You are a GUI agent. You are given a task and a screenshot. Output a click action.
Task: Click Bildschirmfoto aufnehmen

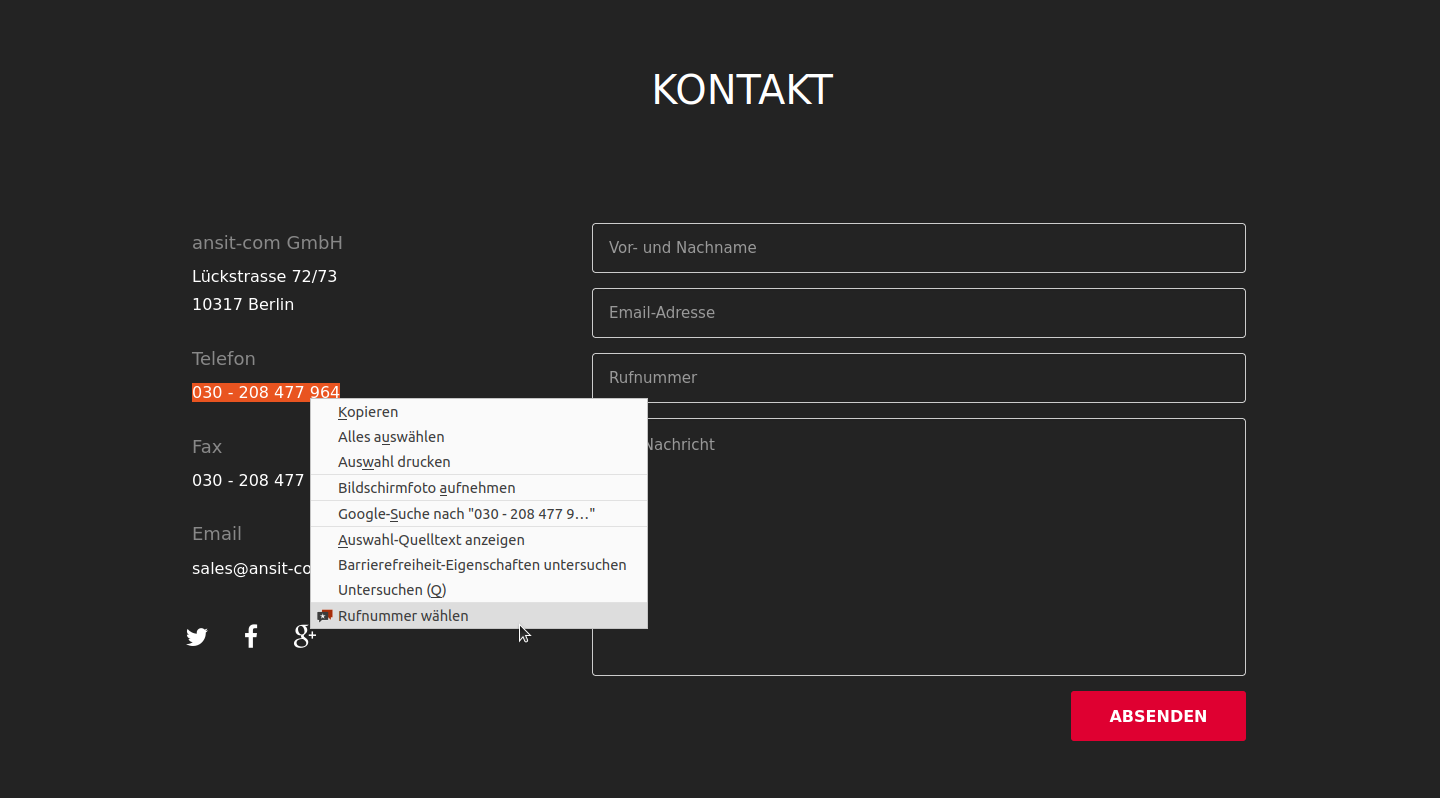point(427,487)
